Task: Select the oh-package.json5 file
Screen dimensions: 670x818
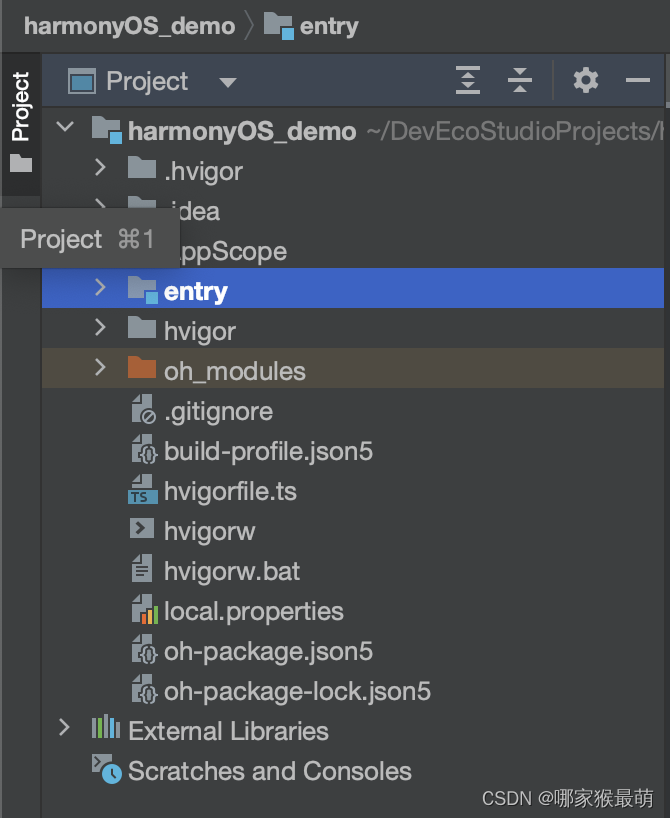Action: 267,651
